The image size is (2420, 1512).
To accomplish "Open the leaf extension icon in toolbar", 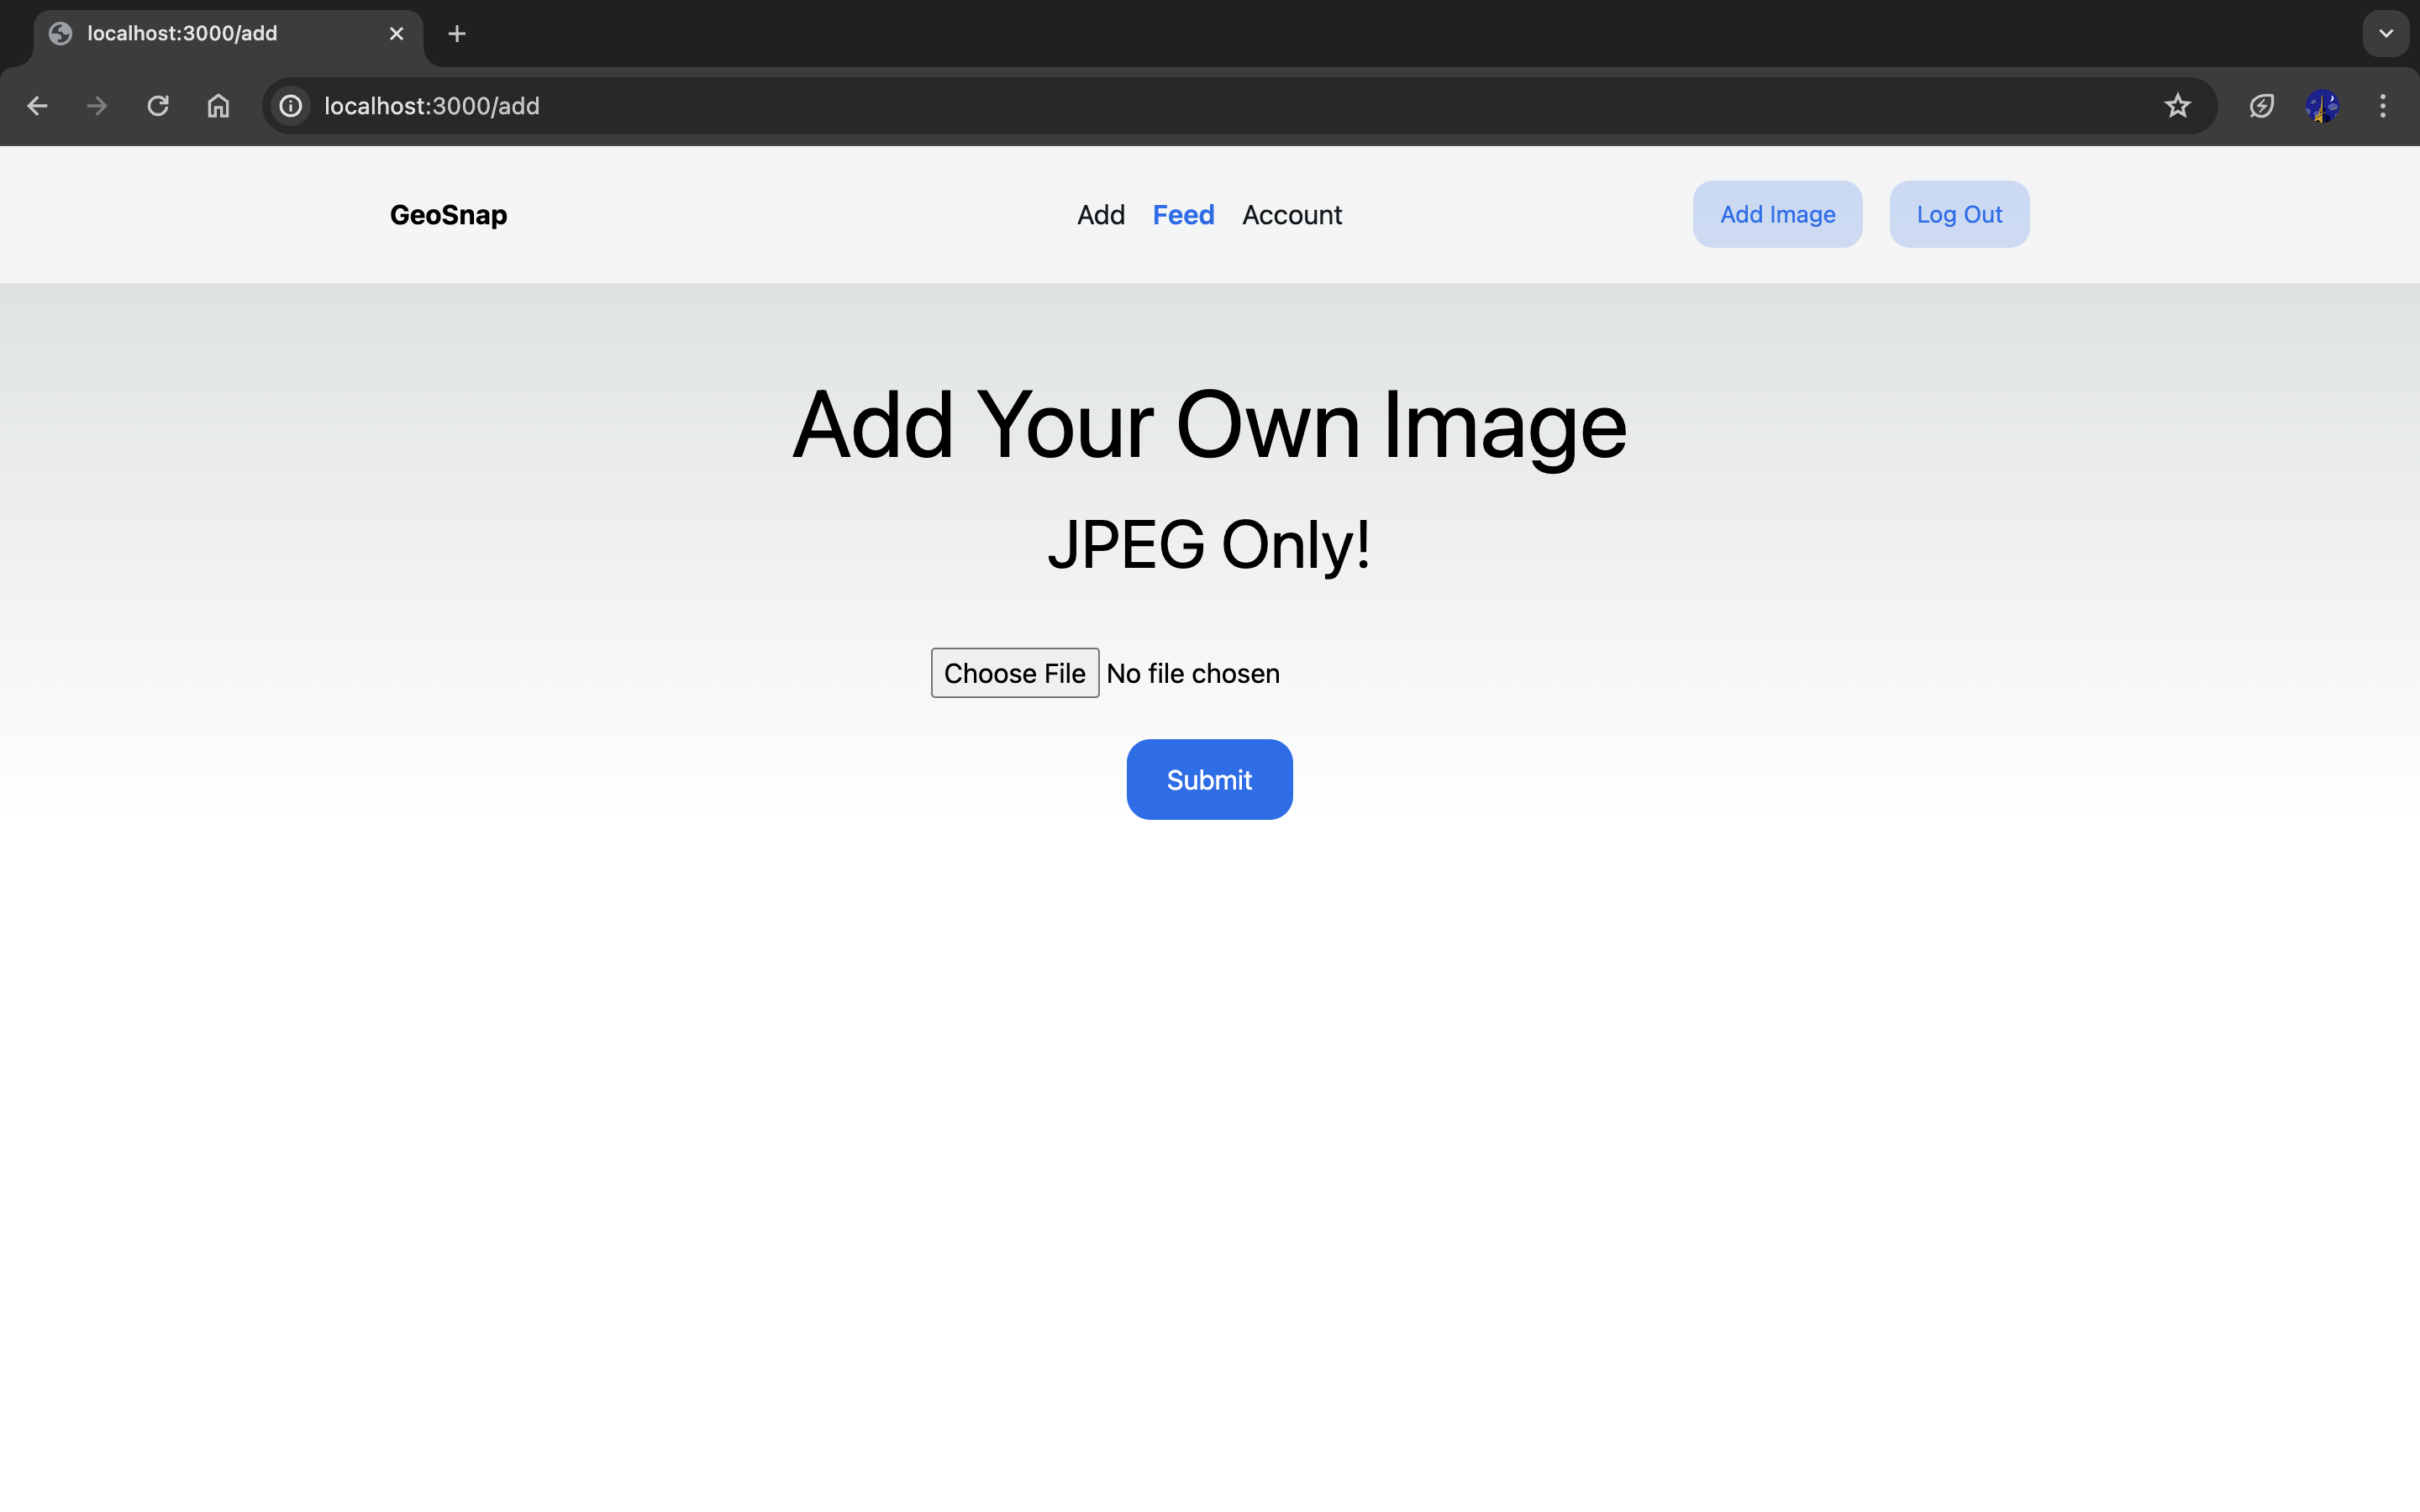I will coord(2261,106).
